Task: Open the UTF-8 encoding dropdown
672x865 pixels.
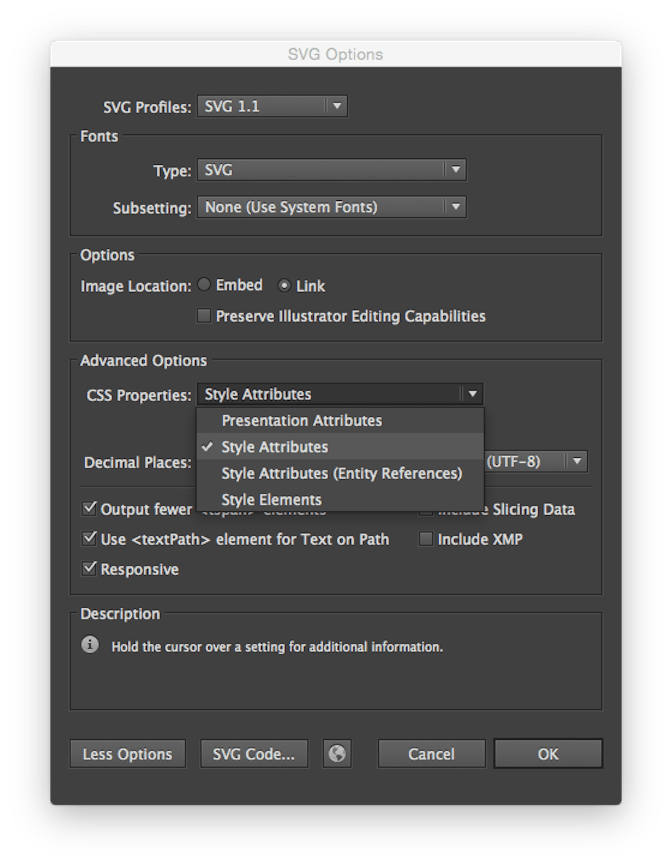Action: pos(577,461)
